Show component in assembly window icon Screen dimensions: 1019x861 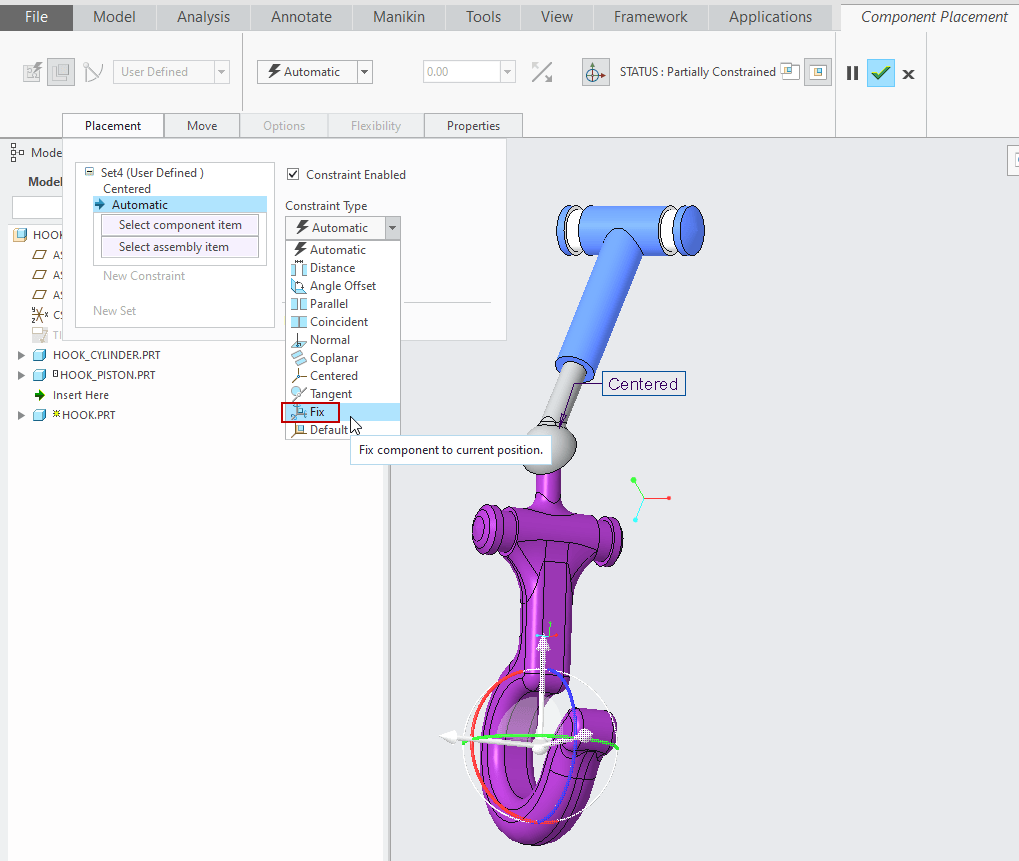pyautogui.click(x=818, y=72)
